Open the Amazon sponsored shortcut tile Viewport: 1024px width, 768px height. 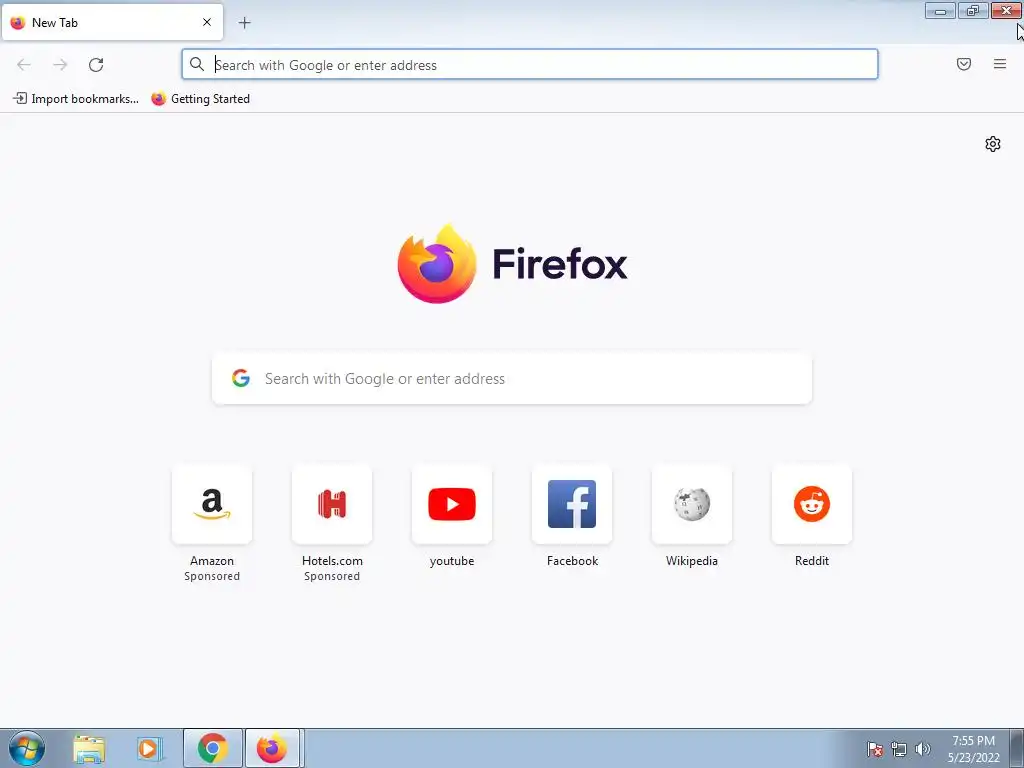point(212,504)
